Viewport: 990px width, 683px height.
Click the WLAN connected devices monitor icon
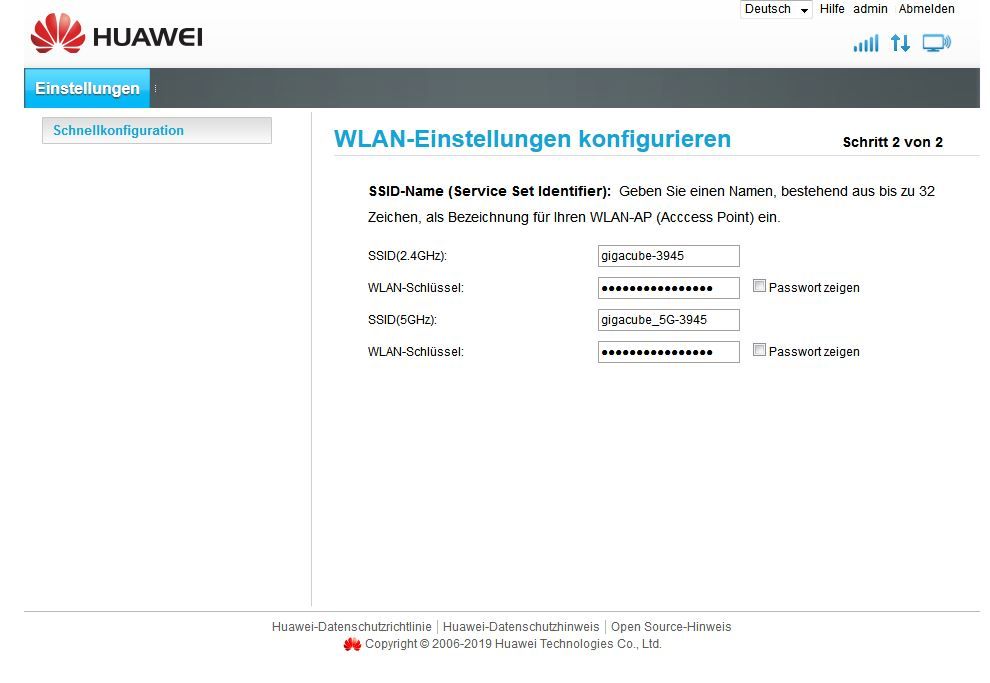937,43
